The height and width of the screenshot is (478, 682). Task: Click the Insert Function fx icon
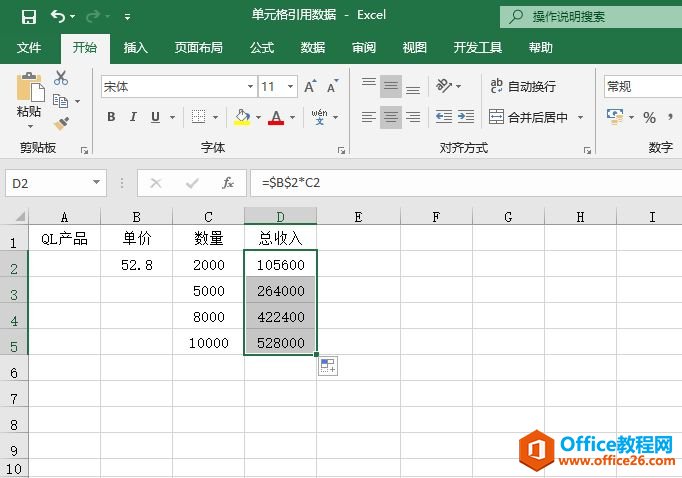tap(228, 183)
